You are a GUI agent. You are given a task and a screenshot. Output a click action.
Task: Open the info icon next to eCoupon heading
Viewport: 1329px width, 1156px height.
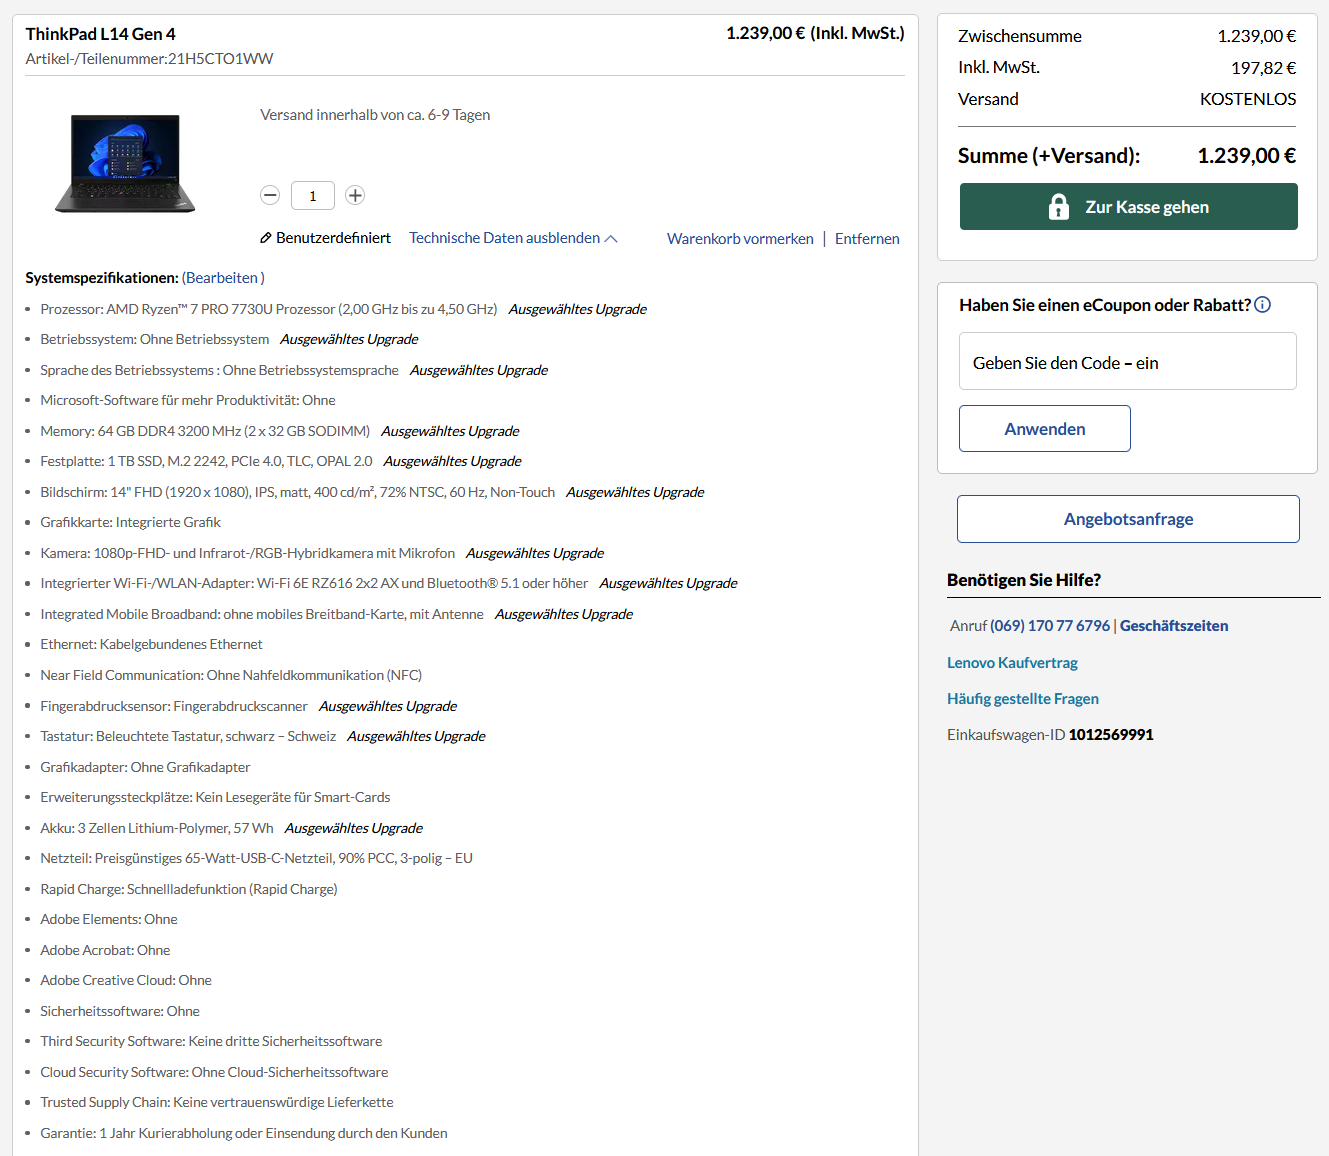[1262, 305]
